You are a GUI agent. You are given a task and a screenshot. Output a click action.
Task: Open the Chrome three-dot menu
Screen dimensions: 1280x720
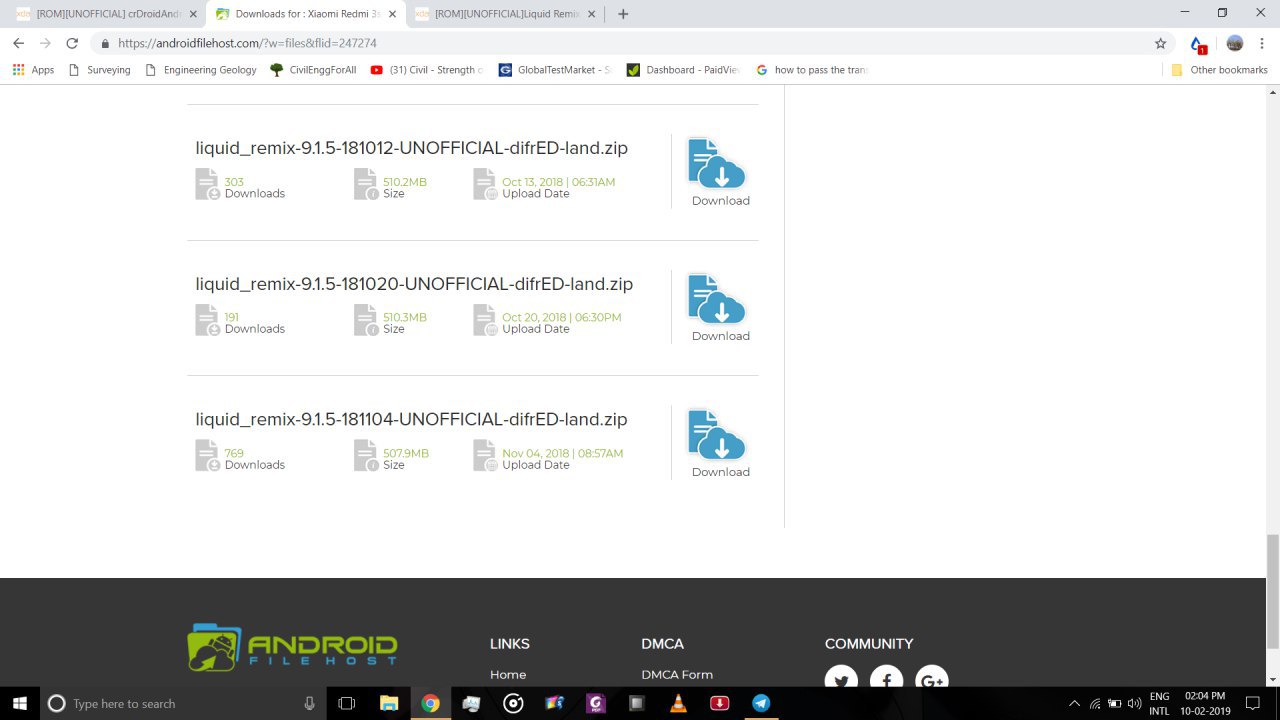[1263, 43]
